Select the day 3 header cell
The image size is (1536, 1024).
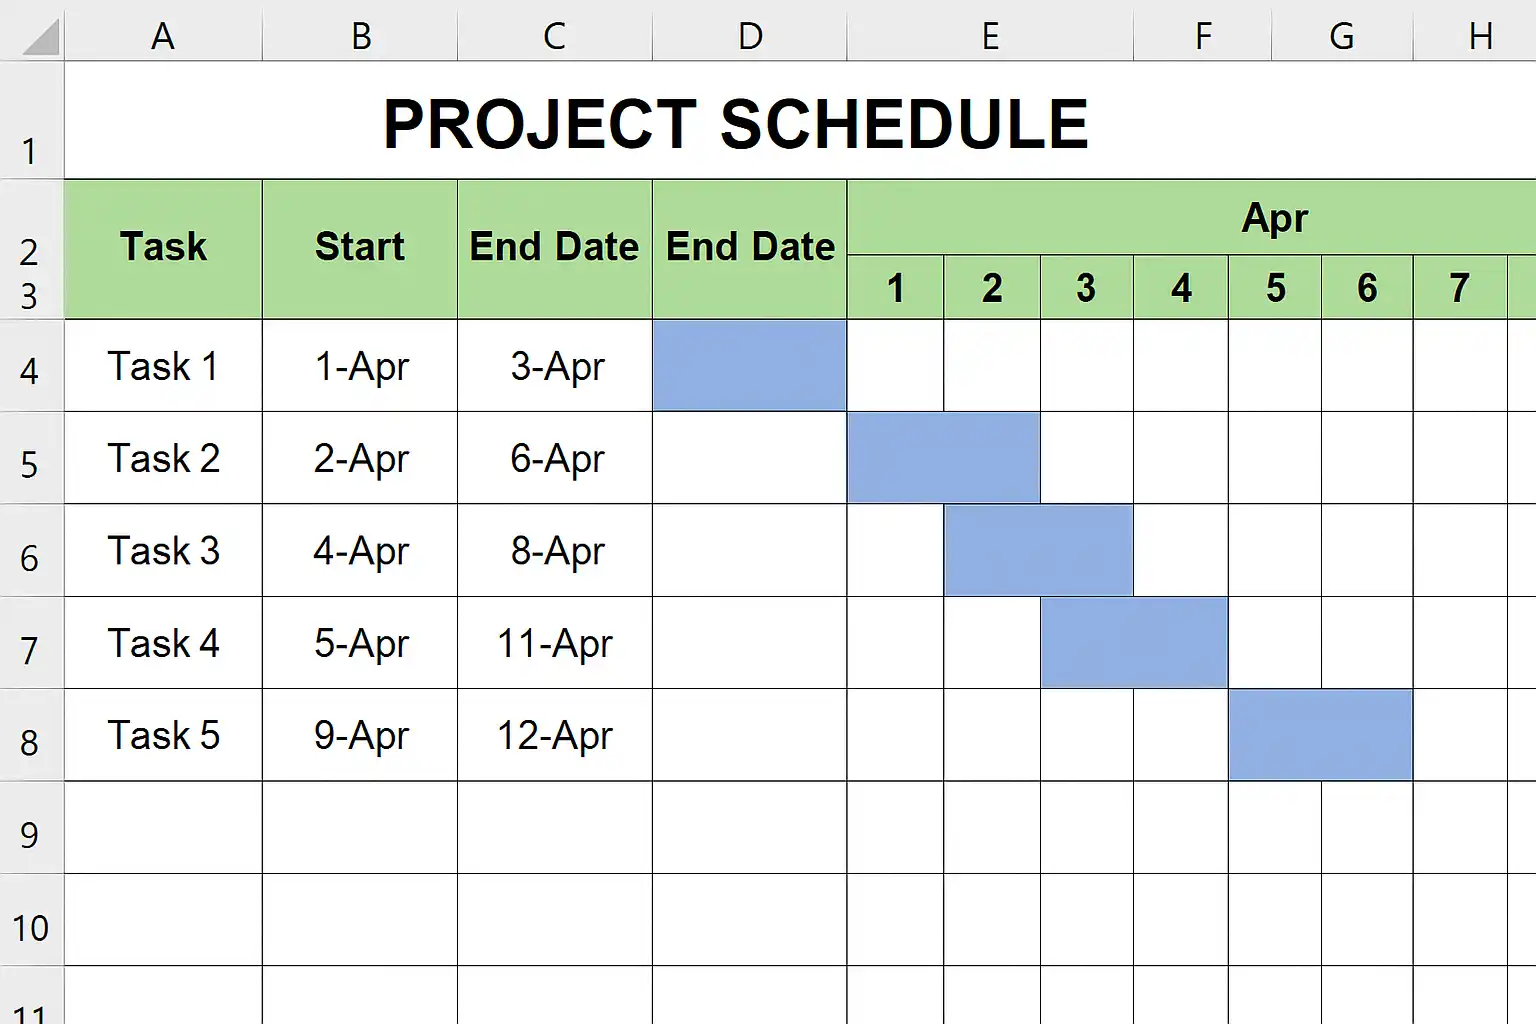click(1086, 288)
